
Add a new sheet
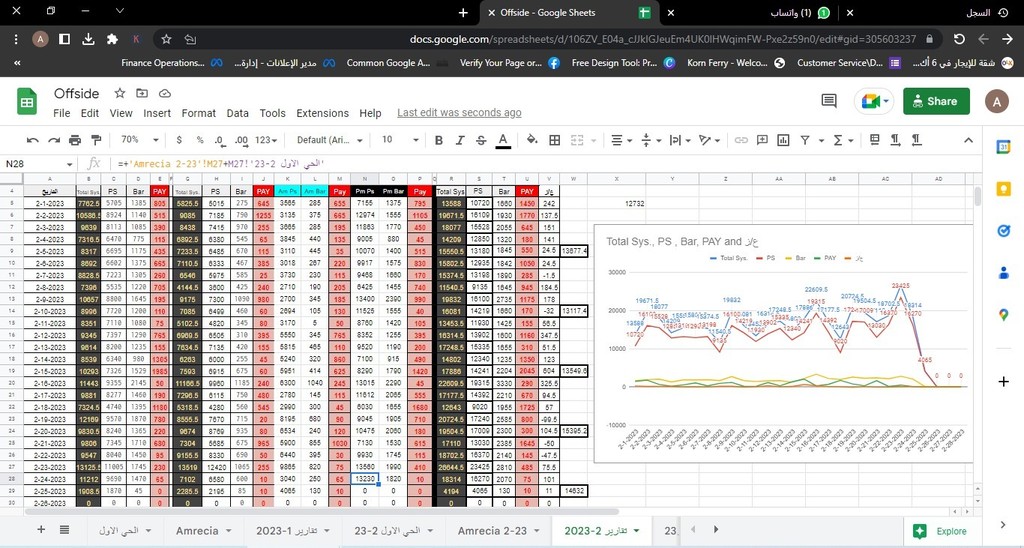coord(40,530)
